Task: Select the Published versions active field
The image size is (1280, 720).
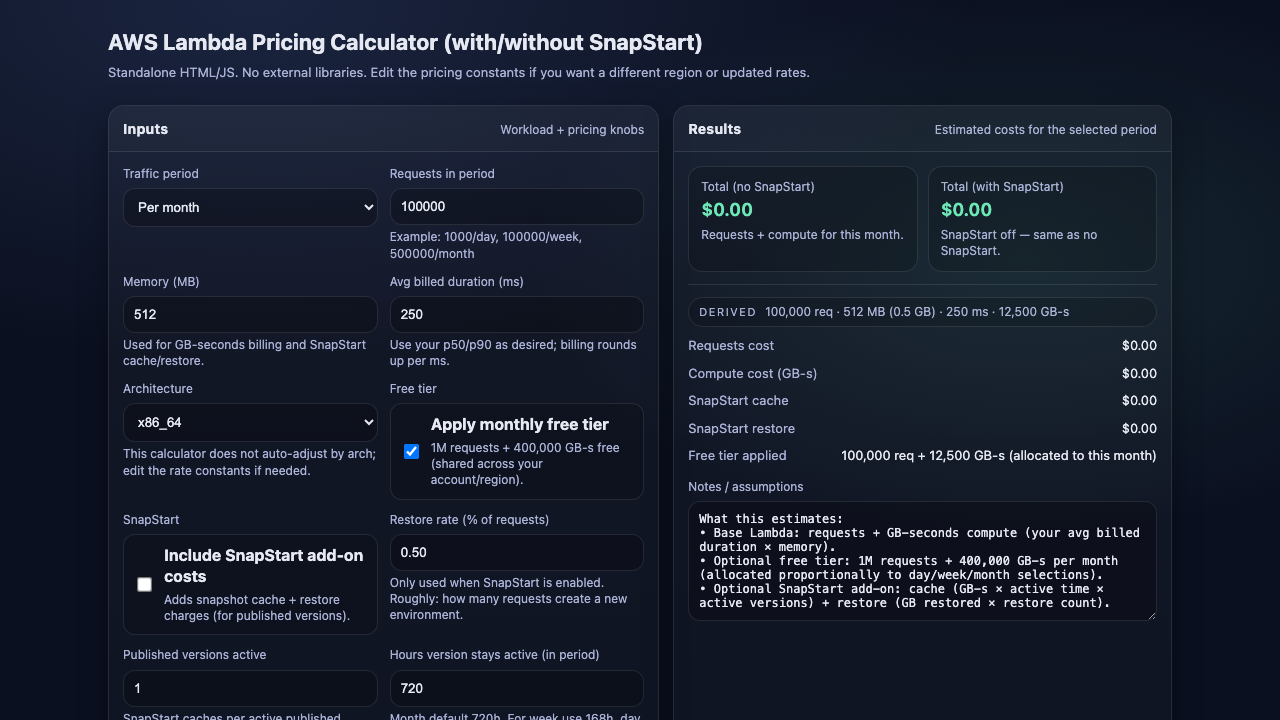Action: pos(250,688)
